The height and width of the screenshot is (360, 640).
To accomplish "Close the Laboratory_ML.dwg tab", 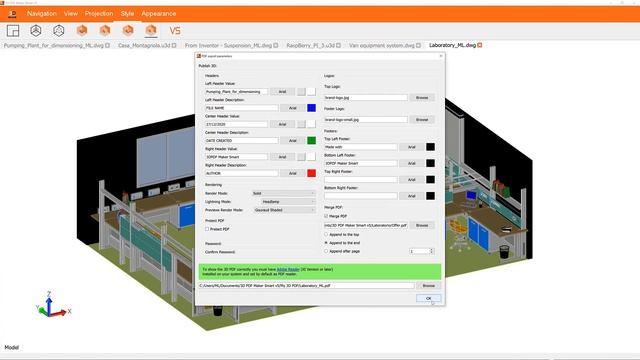I will click(480, 45).
